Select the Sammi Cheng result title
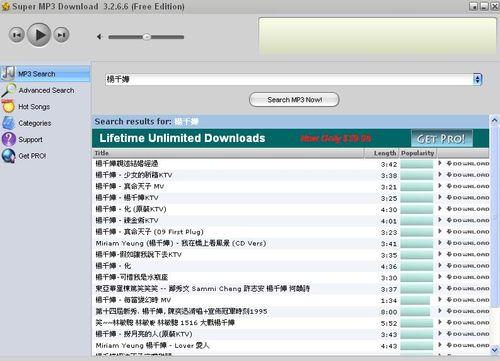 [x=202, y=289]
